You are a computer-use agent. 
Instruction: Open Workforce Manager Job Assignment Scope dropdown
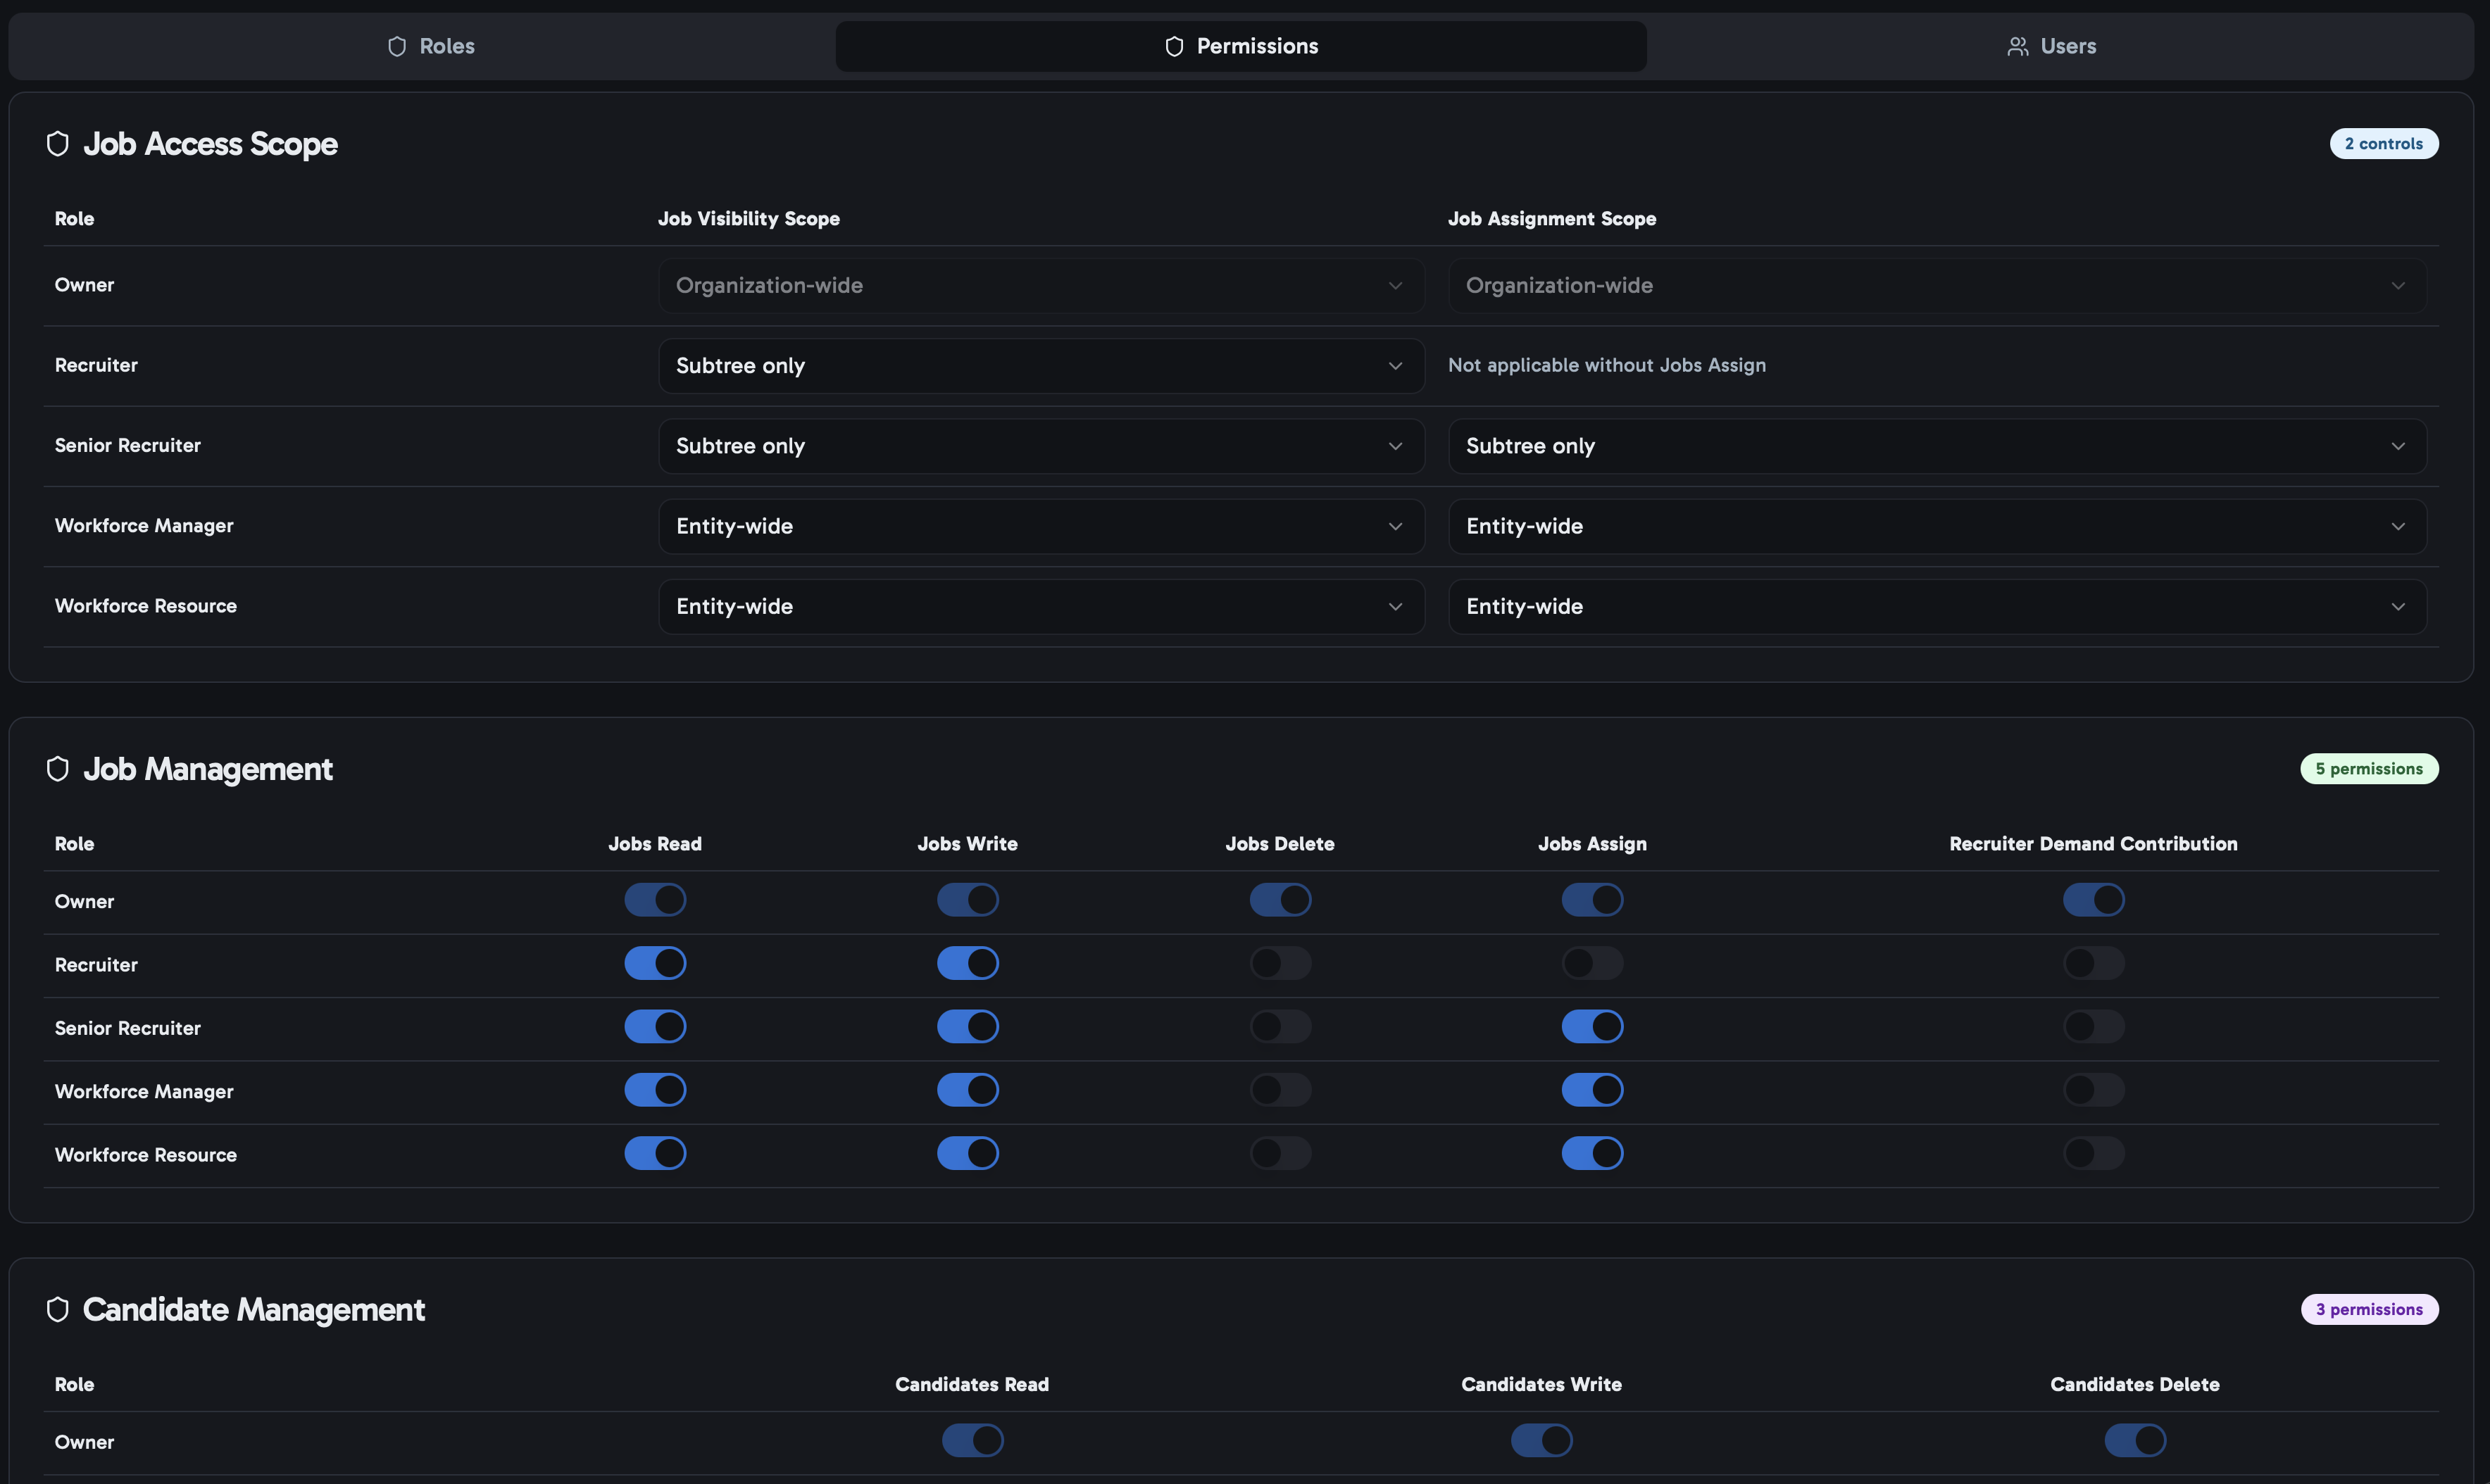1937,526
